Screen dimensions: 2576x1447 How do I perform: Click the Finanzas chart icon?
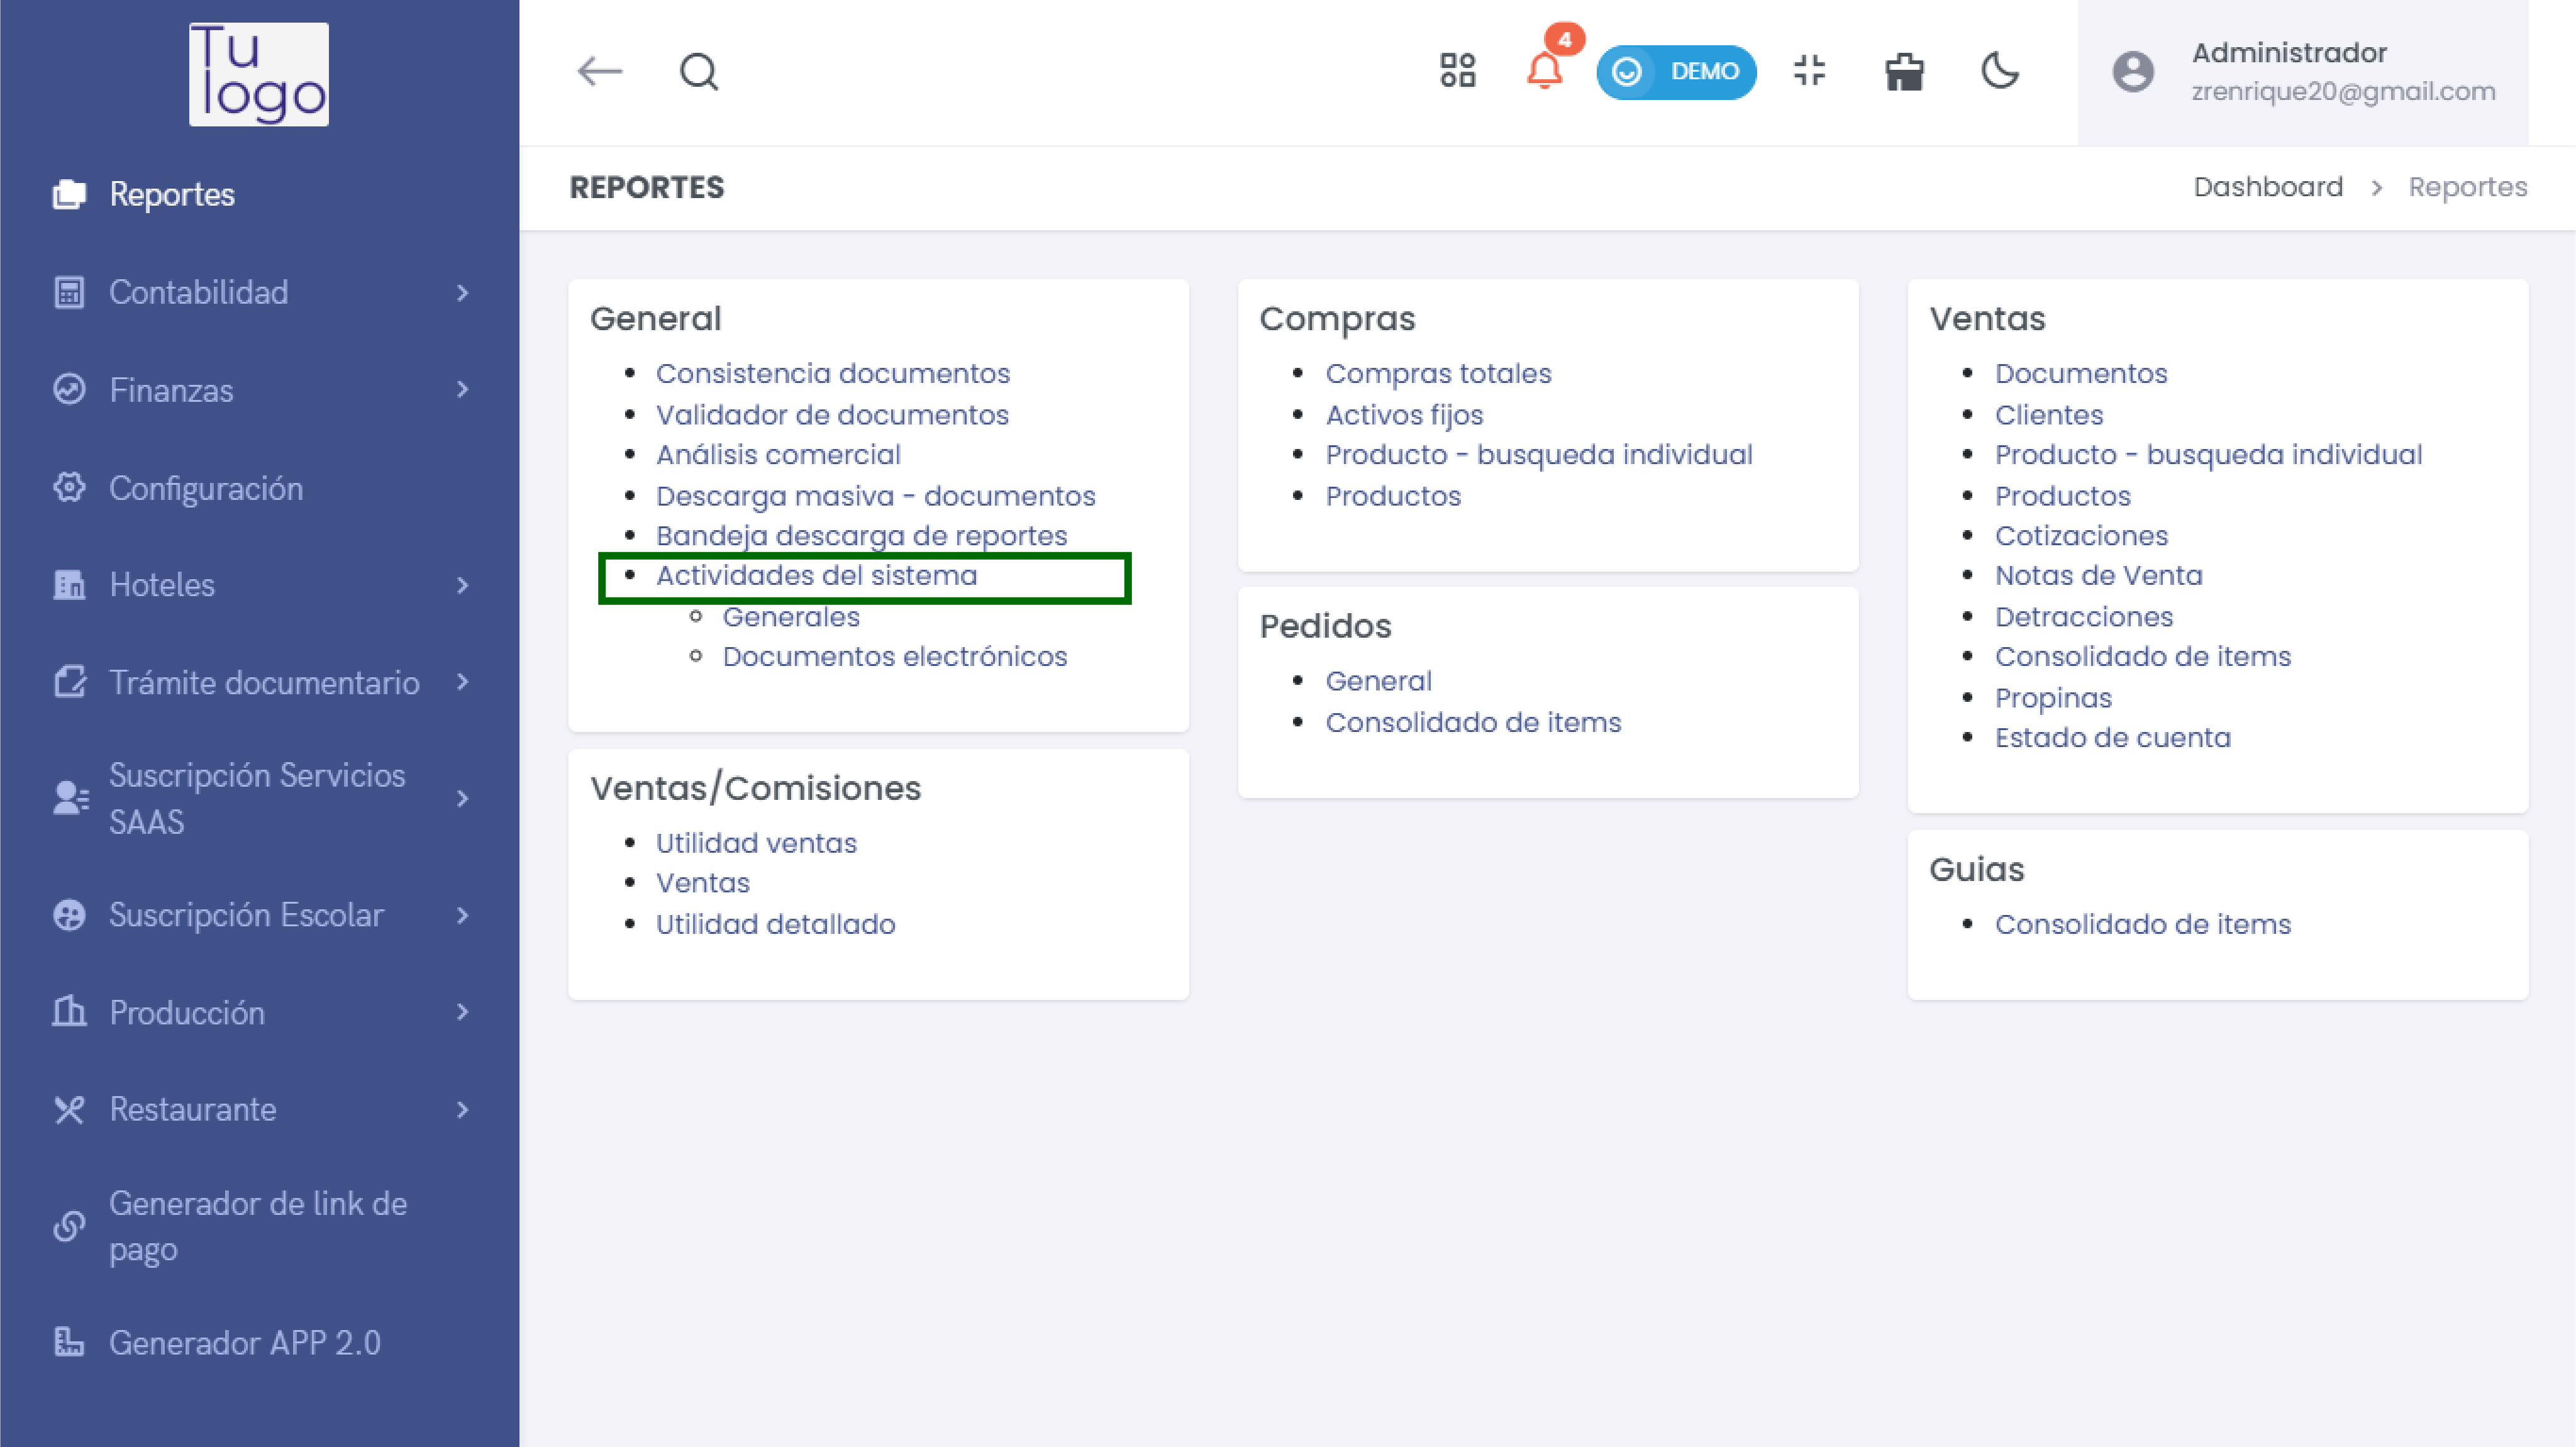coord(69,389)
